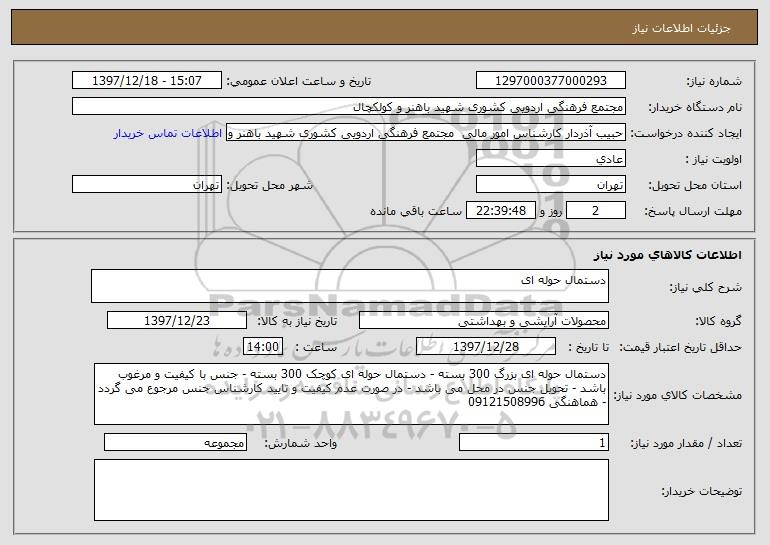Click the remaining time field 22:39:48
This screenshot has height=545, width=770.
click(x=500, y=211)
